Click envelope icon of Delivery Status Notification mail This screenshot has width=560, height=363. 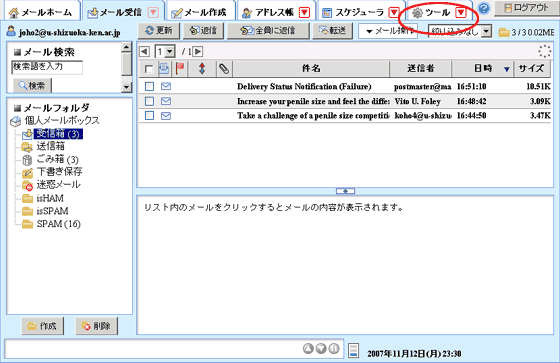[x=166, y=86]
